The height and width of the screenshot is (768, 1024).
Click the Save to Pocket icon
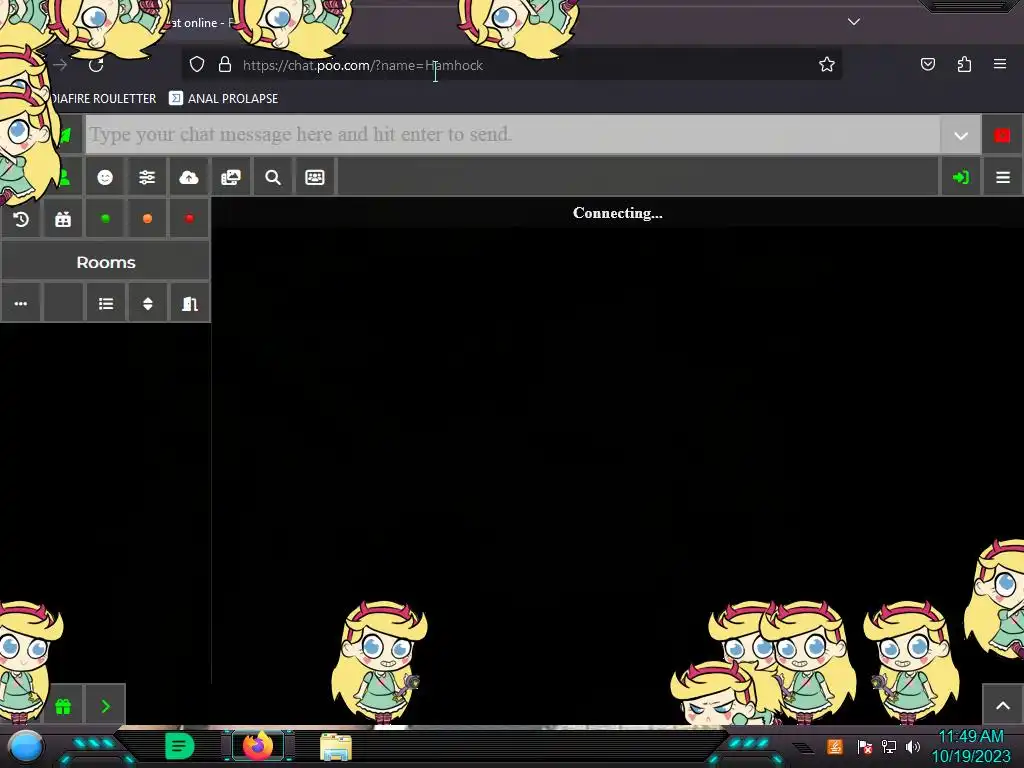pyautogui.click(x=927, y=64)
